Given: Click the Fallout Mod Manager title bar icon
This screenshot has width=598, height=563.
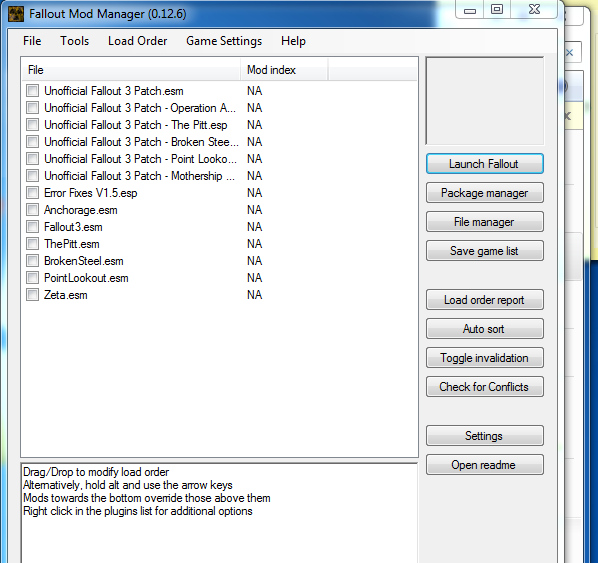Looking at the screenshot, I should [16, 14].
